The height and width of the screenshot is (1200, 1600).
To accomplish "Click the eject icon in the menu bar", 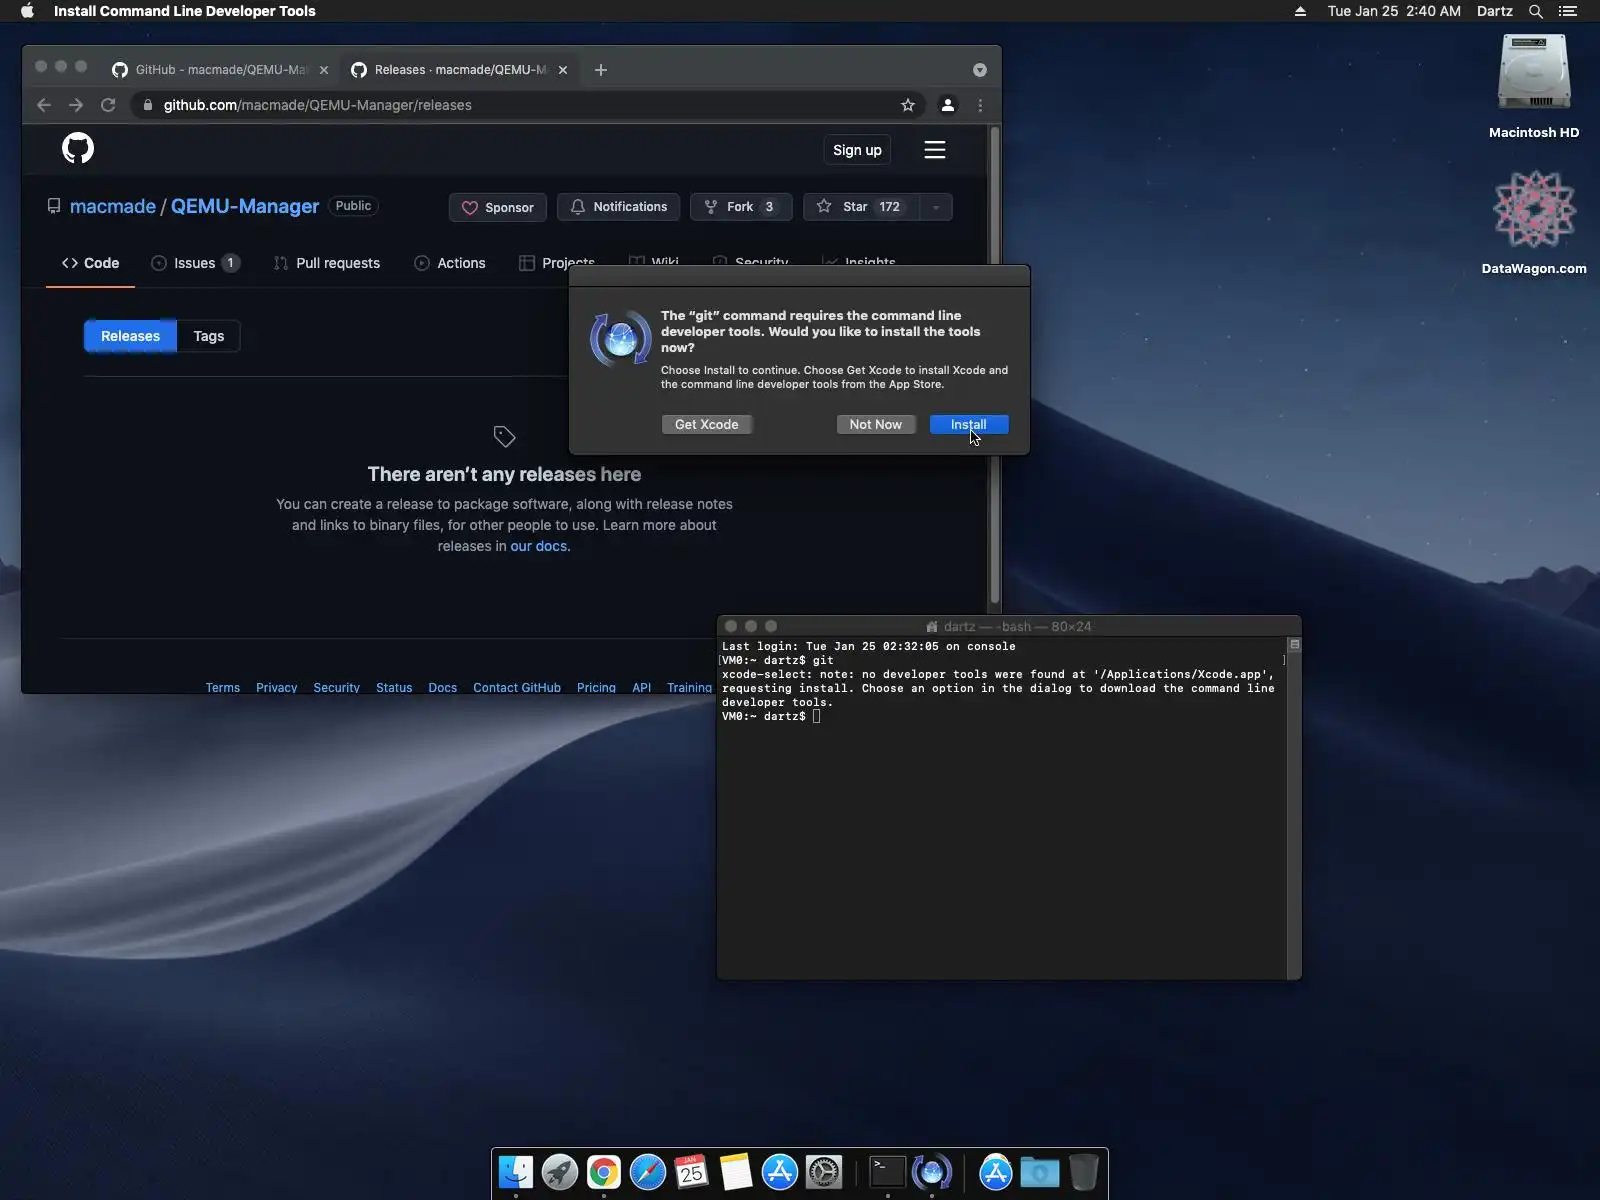I will pos(1300,11).
